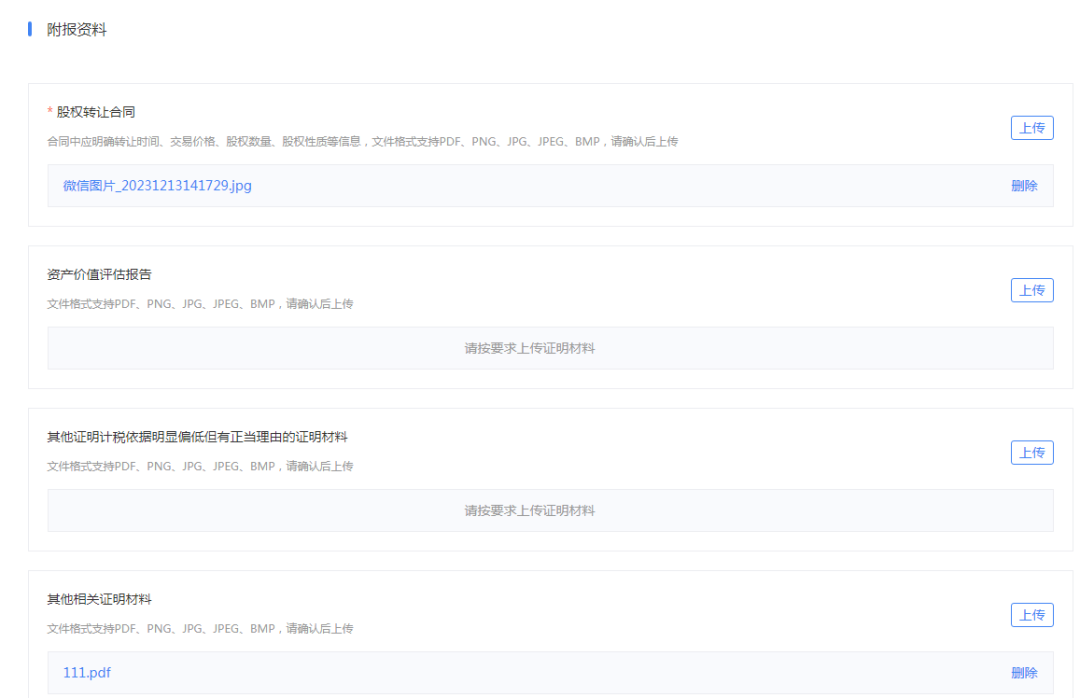1080x698 pixels.
Task: Click 上传 for 其他证明计税依据明显偏低 materials
Action: (x=1032, y=453)
